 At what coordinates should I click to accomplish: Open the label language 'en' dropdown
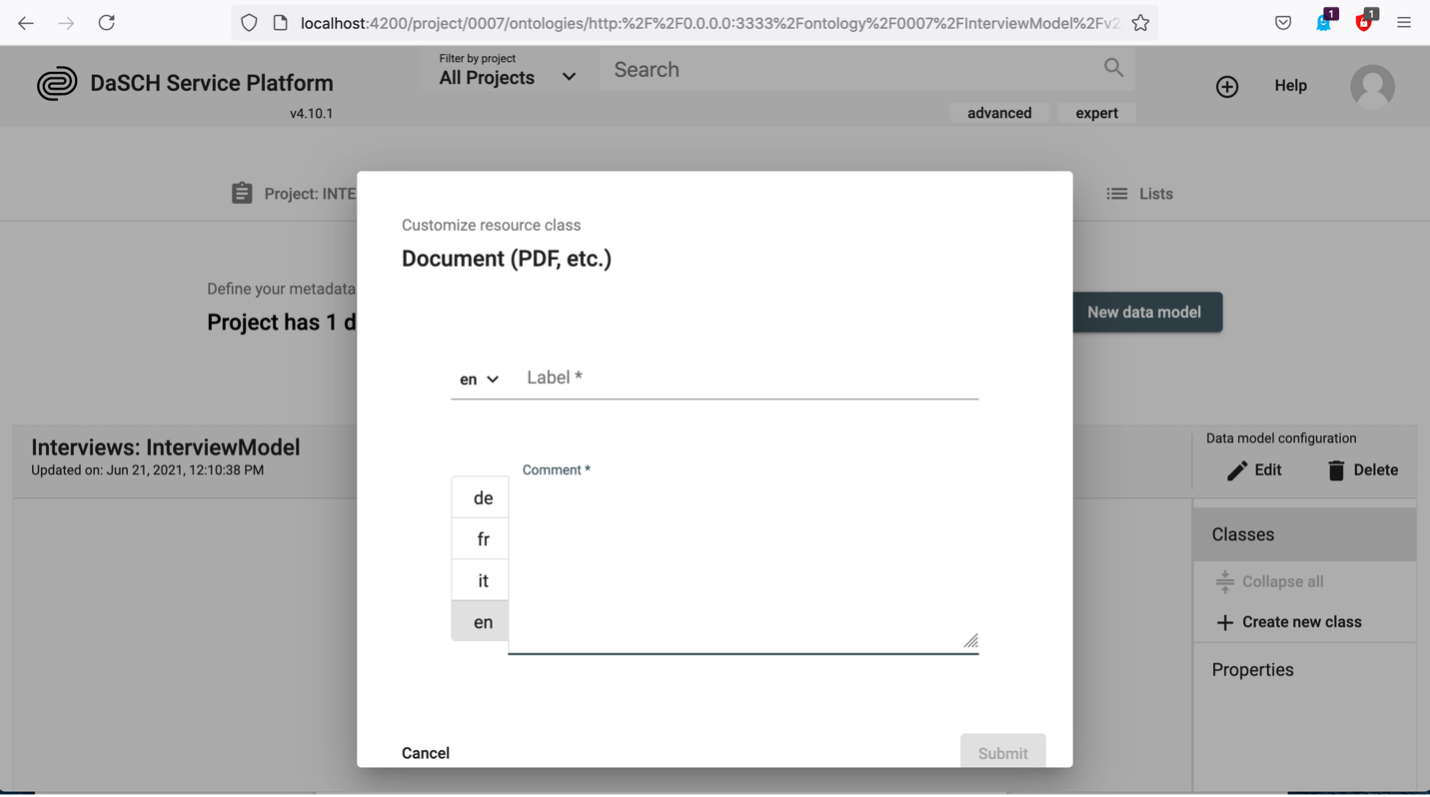point(478,379)
